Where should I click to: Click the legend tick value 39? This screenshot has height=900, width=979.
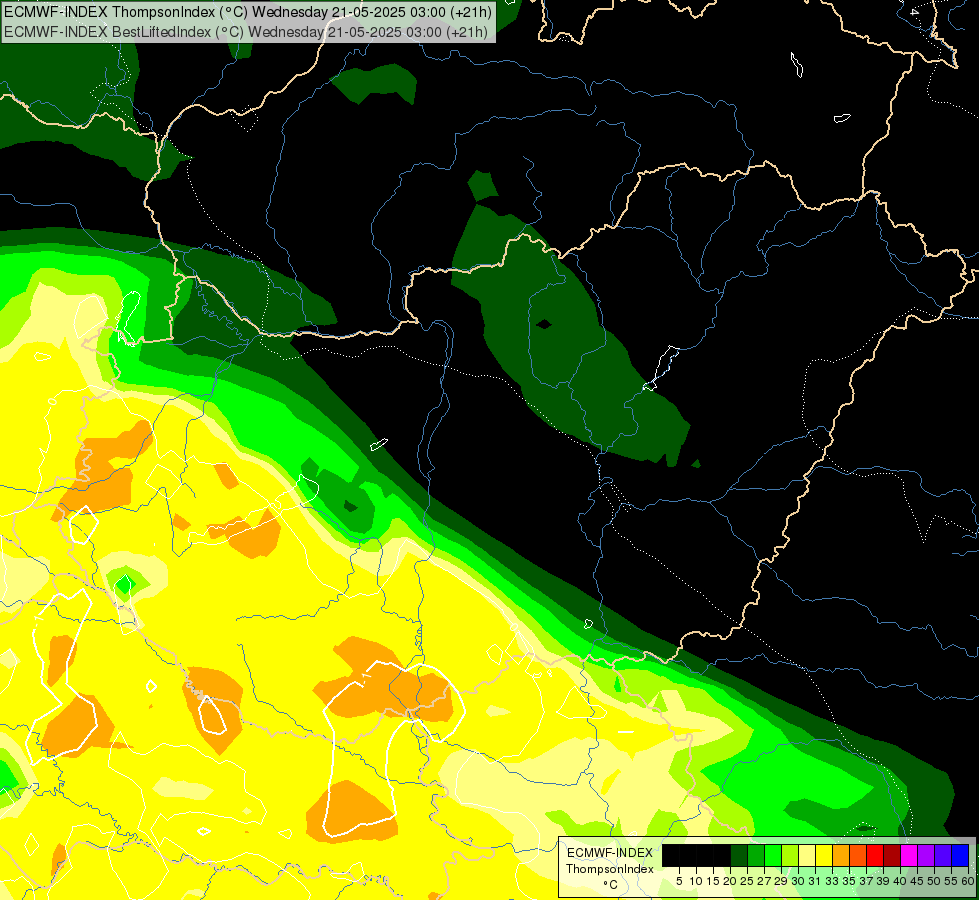883,881
